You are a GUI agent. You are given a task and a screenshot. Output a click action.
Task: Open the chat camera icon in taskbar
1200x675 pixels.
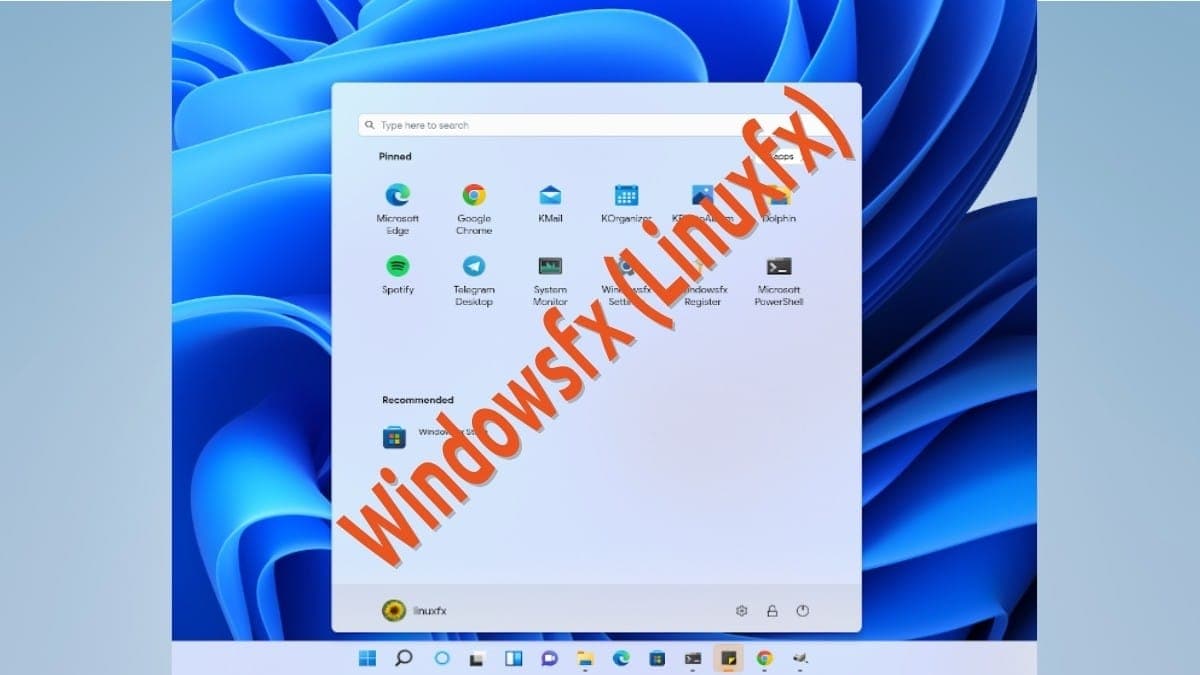[x=549, y=658]
